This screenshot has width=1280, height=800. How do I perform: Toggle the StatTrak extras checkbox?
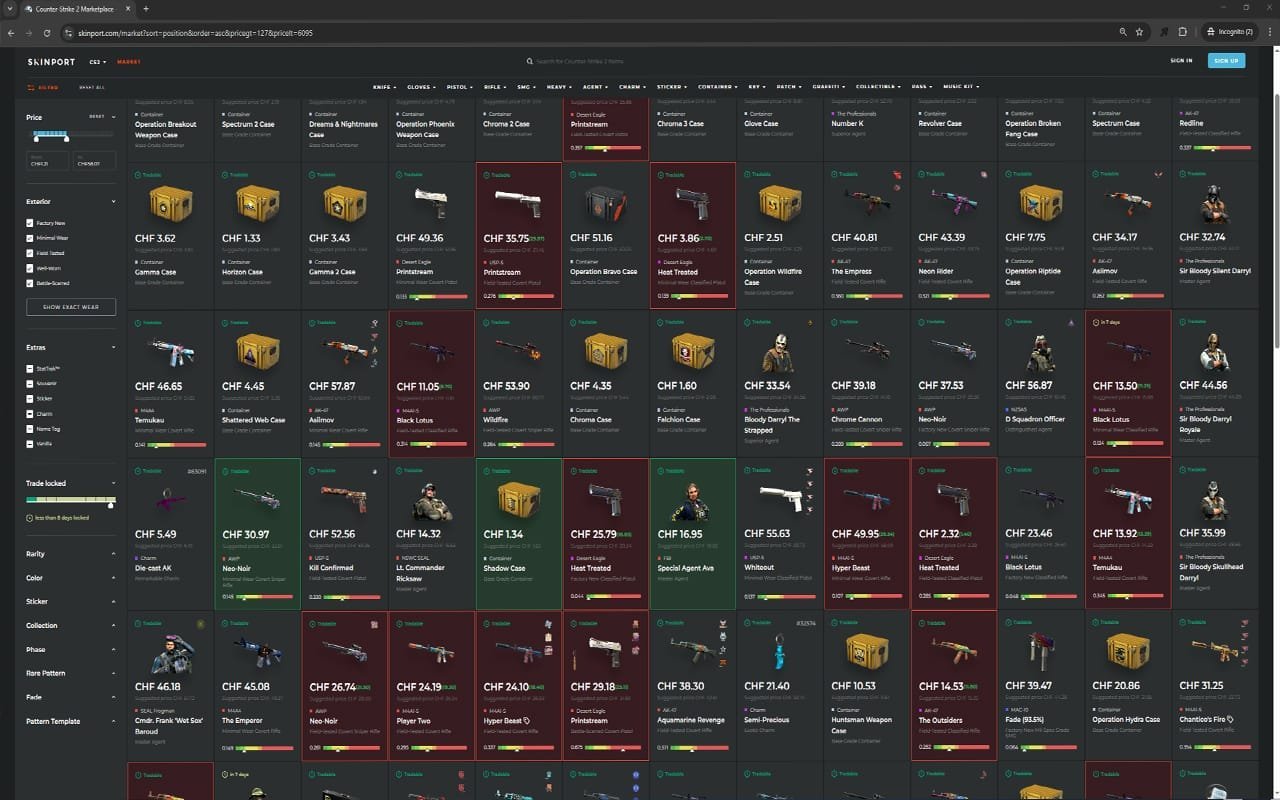30,369
